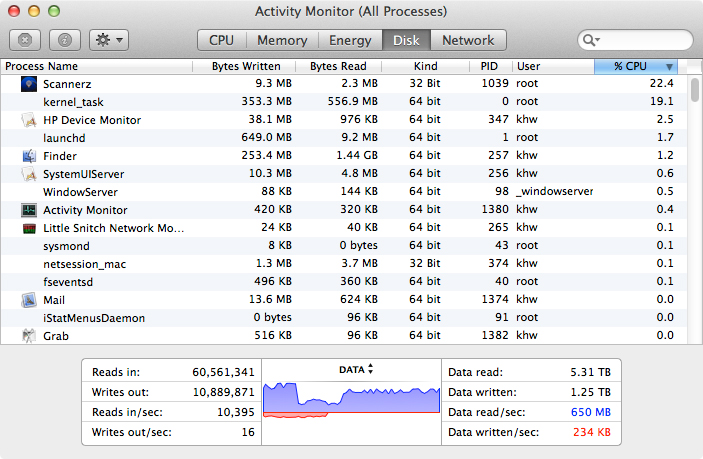Screen dimensions: 703x459
Task: Click the Reads in value 60,561,341
Action: click(223, 372)
